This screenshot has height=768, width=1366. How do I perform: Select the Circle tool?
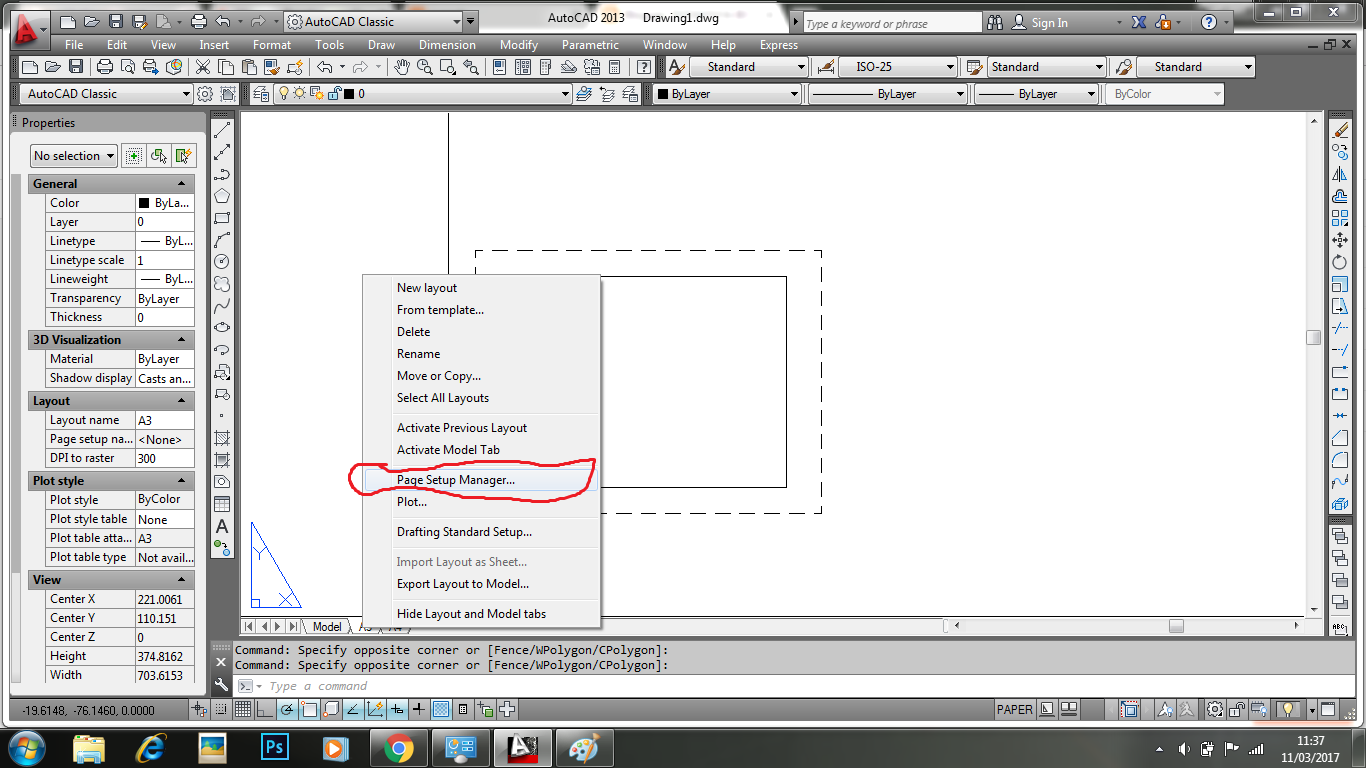coord(222,261)
